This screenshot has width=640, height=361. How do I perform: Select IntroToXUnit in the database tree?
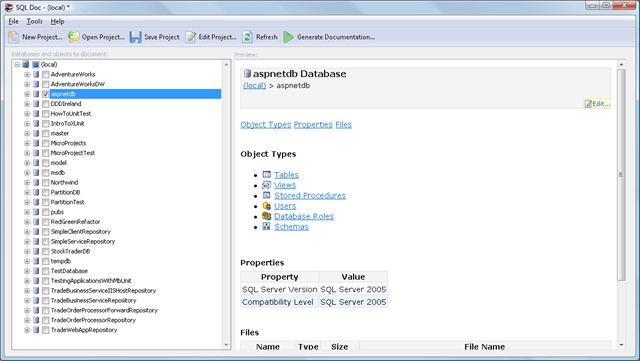pyautogui.click(x=67, y=123)
